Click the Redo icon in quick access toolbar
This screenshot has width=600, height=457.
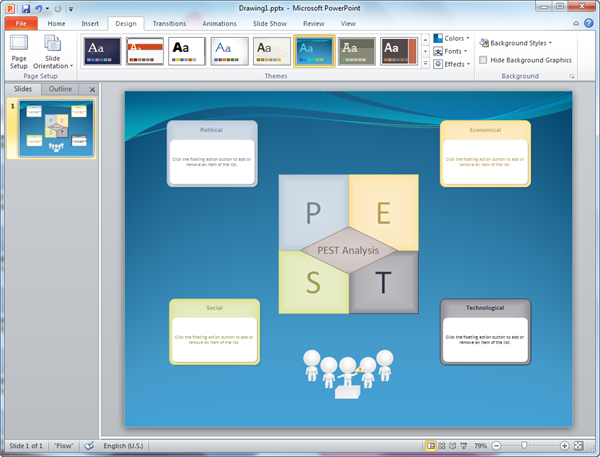pos(58,8)
